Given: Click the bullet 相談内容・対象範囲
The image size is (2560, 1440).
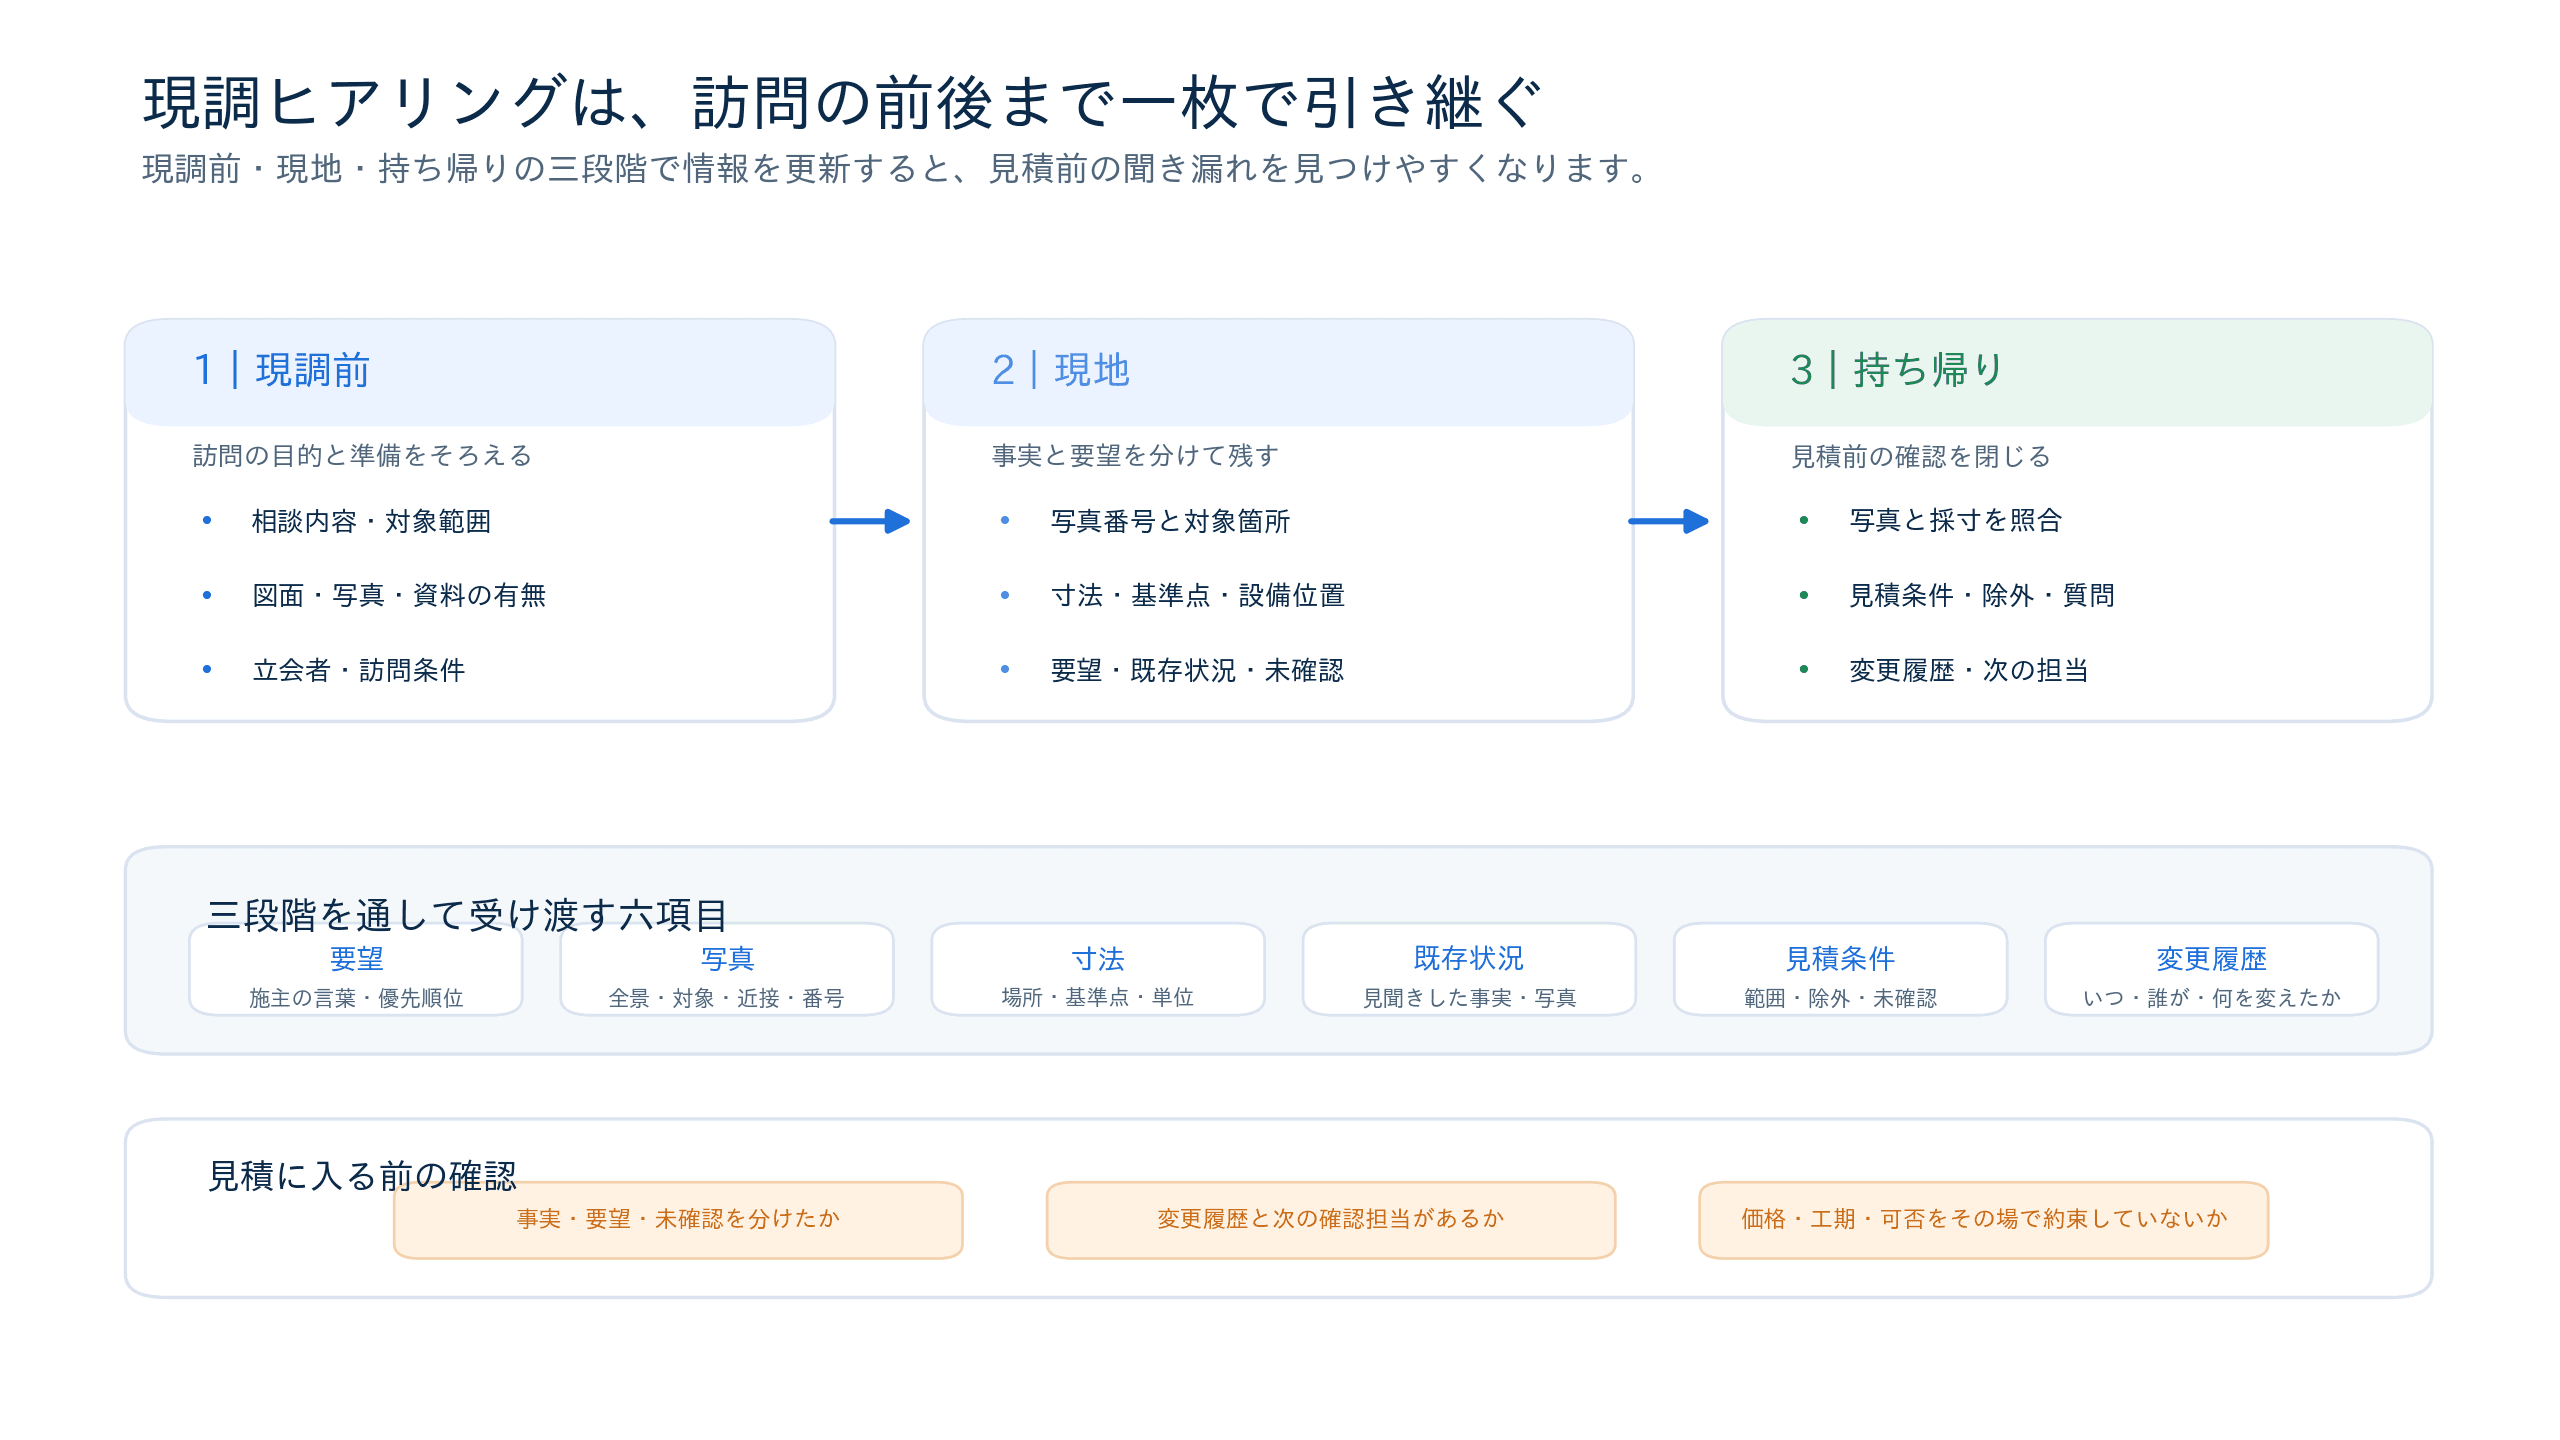Looking at the screenshot, I should 371,521.
